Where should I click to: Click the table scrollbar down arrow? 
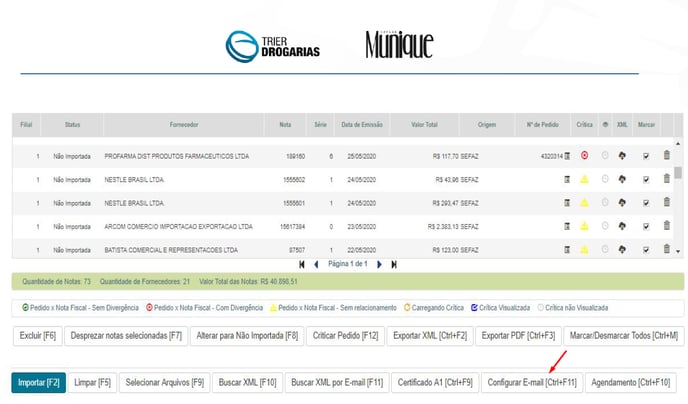click(678, 251)
